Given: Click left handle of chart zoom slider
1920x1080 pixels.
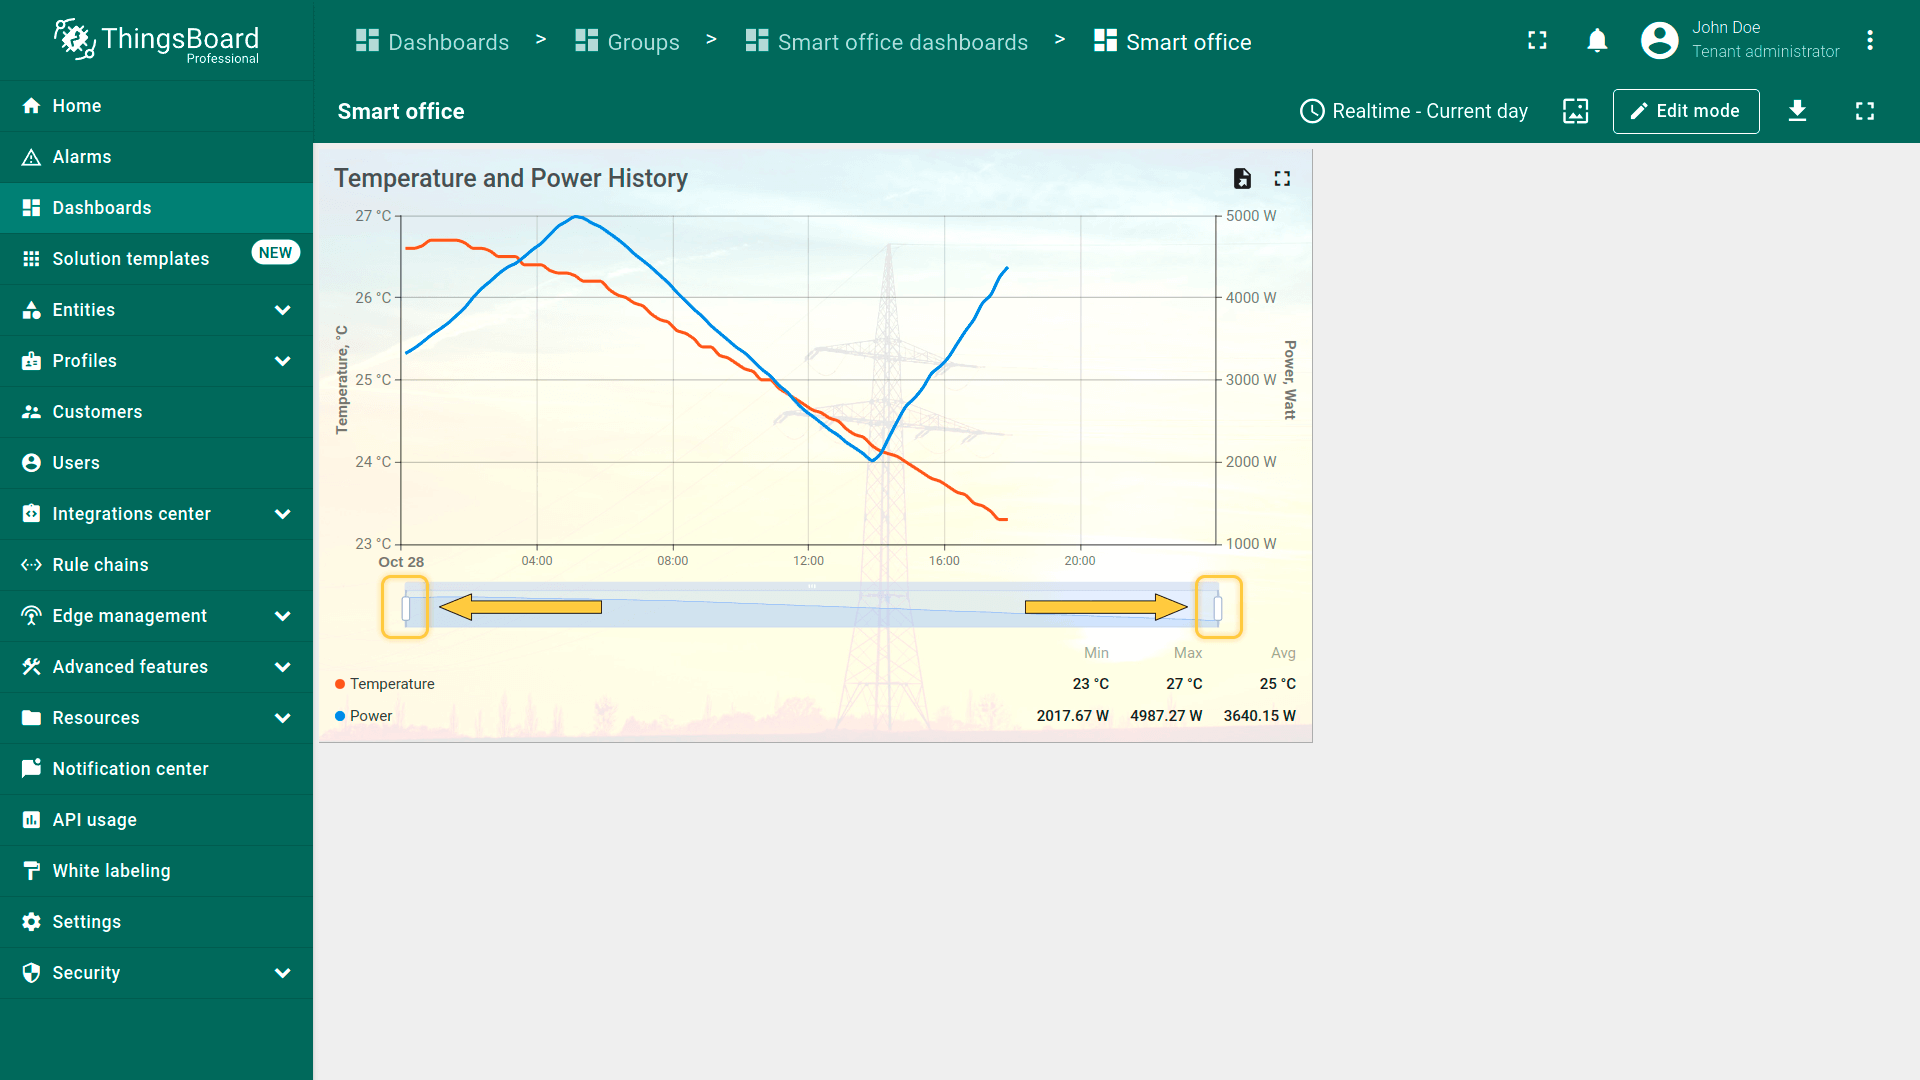Looking at the screenshot, I should tap(406, 607).
